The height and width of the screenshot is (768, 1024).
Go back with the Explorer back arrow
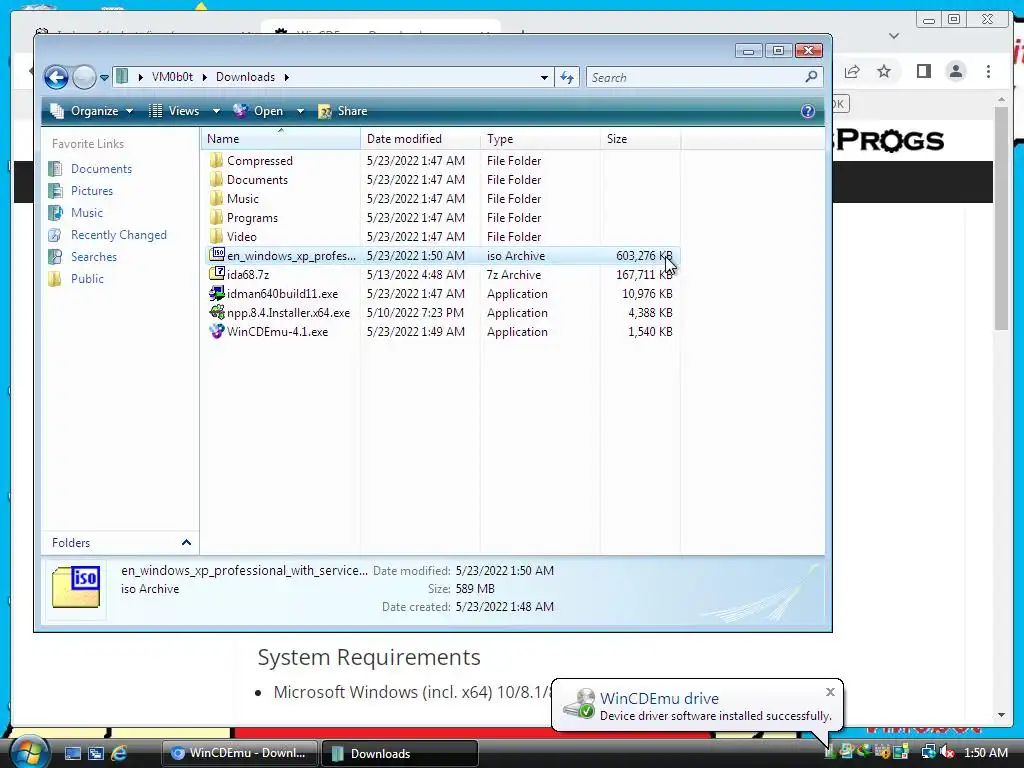tap(56, 78)
